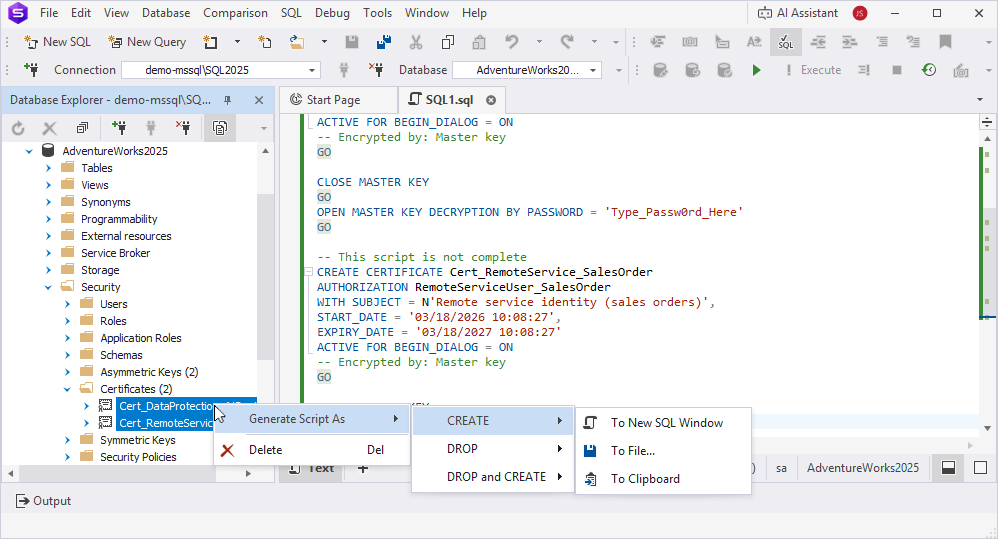998x539 pixels.
Task: Open the Tools menu
Action: coord(377,13)
